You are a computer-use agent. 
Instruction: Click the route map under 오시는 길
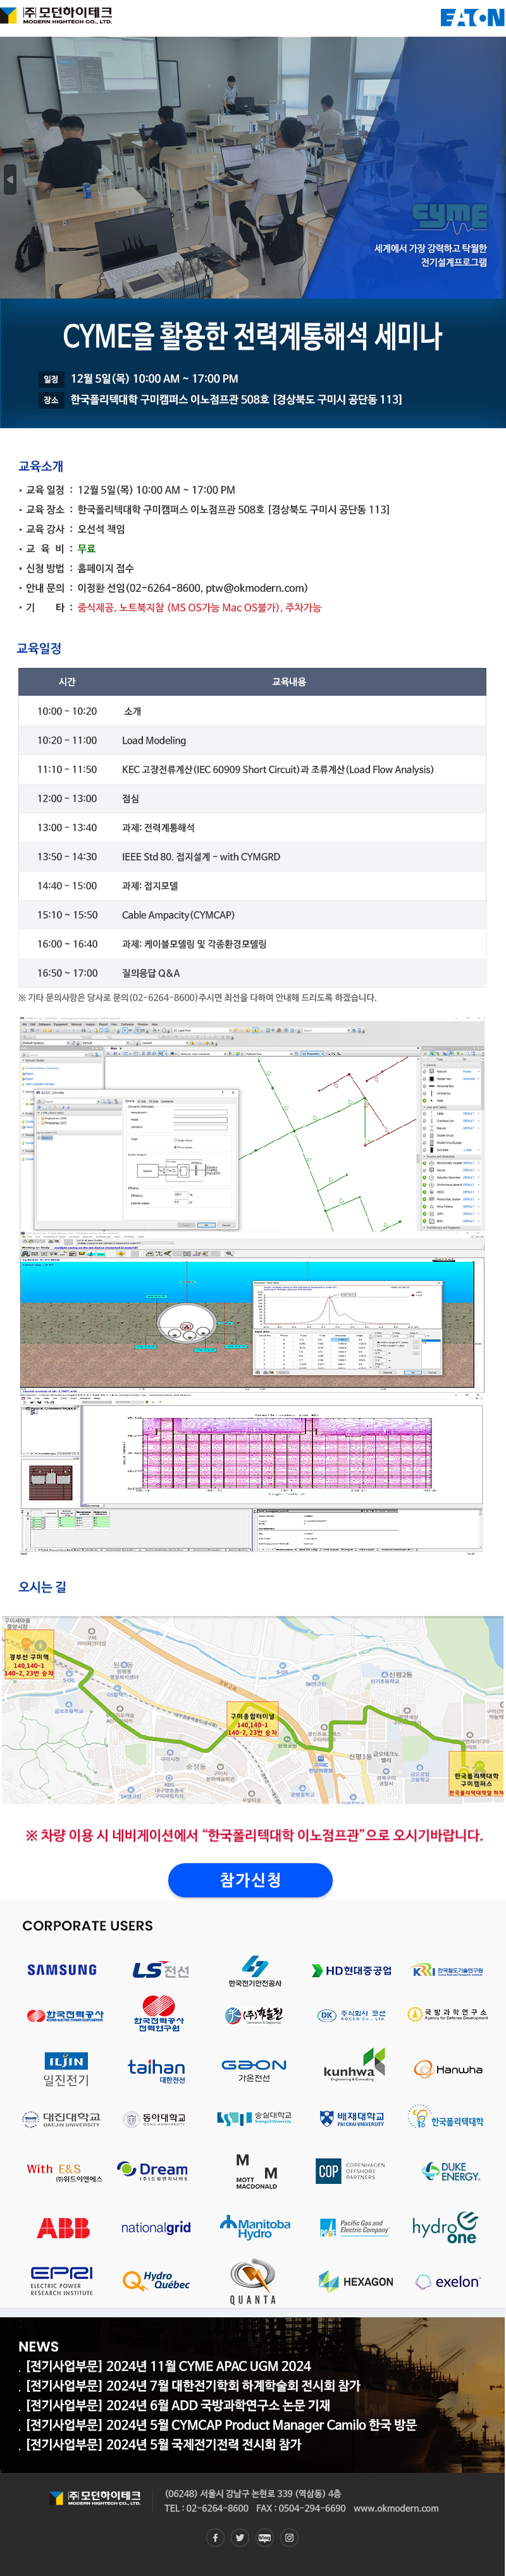[252, 1710]
